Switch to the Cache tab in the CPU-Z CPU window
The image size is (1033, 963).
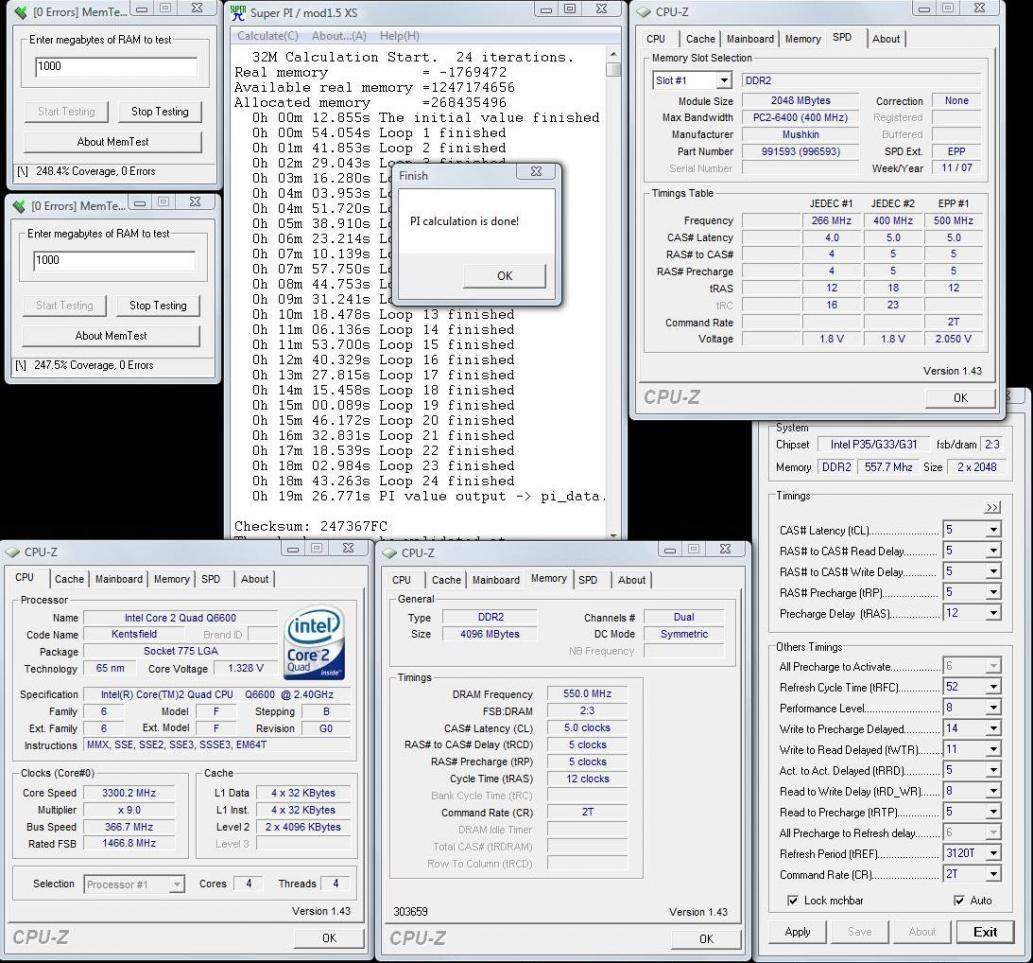coord(69,579)
